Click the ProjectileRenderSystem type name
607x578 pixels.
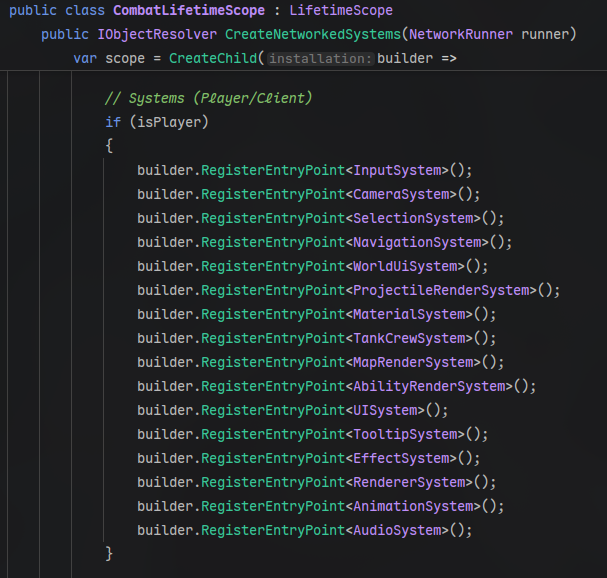click(441, 290)
